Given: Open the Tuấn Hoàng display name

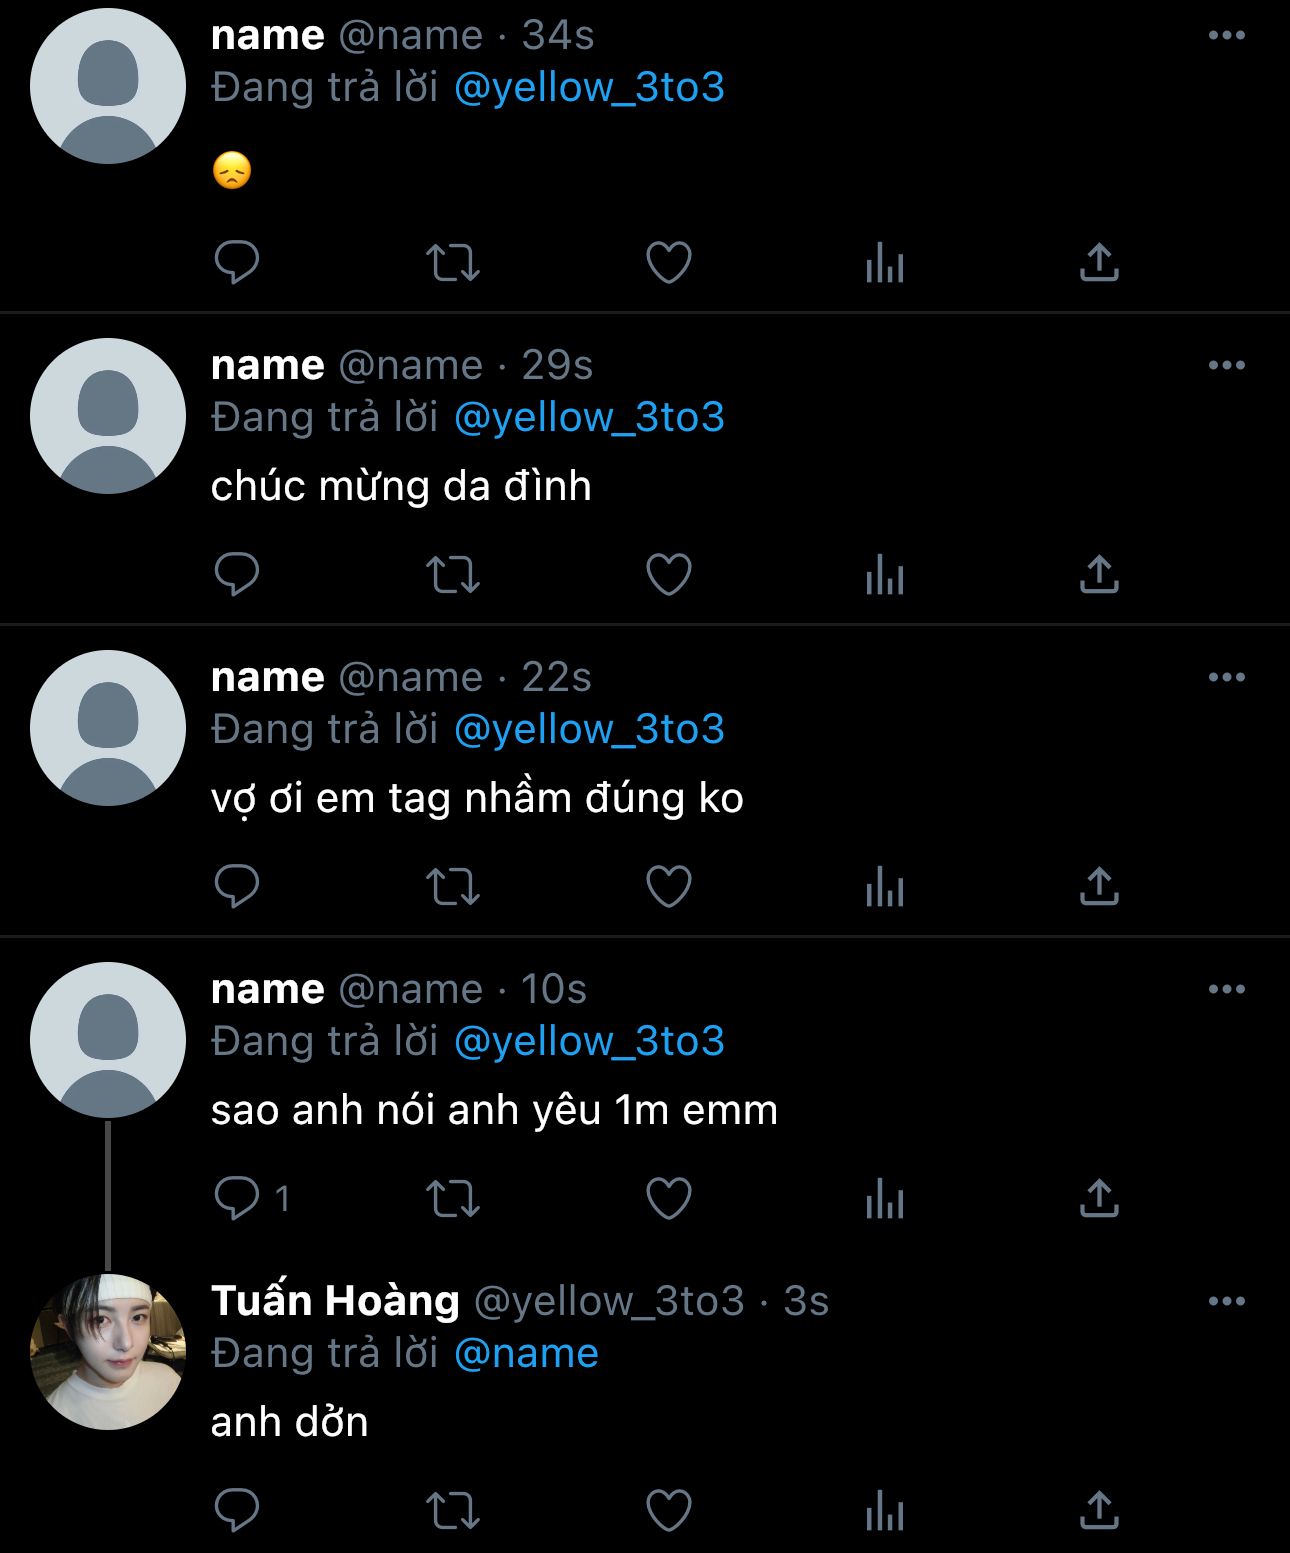Looking at the screenshot, I should click(335, 1301).
